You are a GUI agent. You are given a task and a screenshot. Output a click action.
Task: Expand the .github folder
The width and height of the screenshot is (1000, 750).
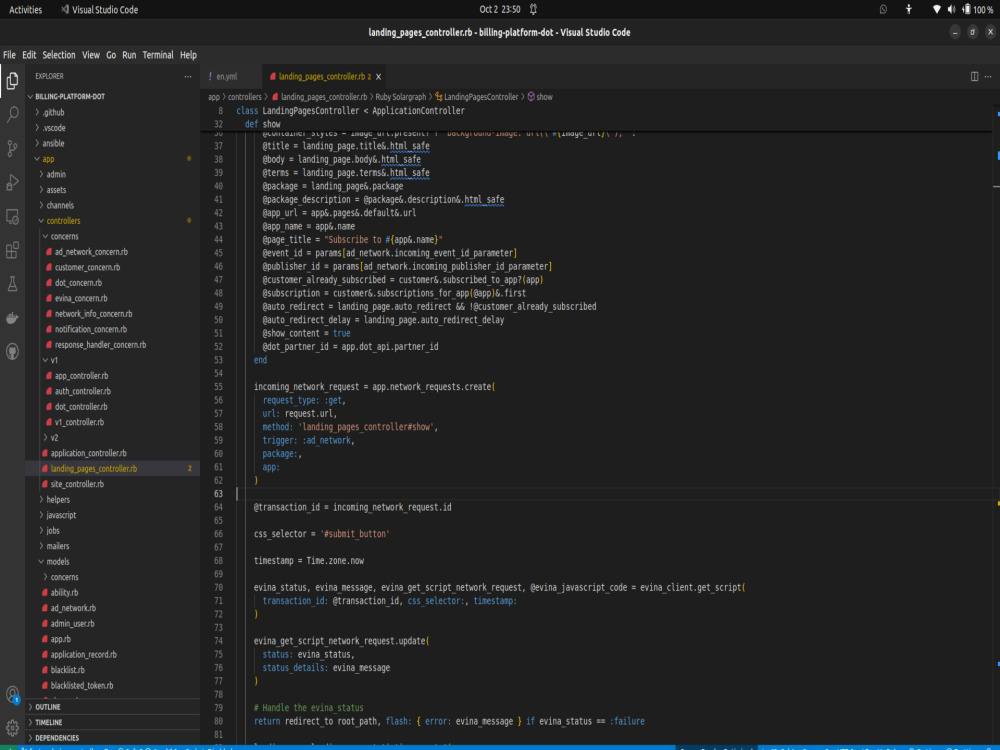[112, 112]
